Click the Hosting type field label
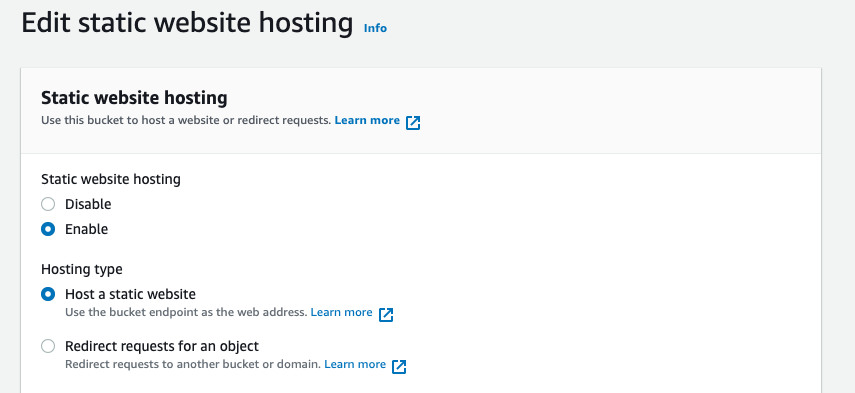This screenshot has width=855, height=393. (x=82, y=269)
